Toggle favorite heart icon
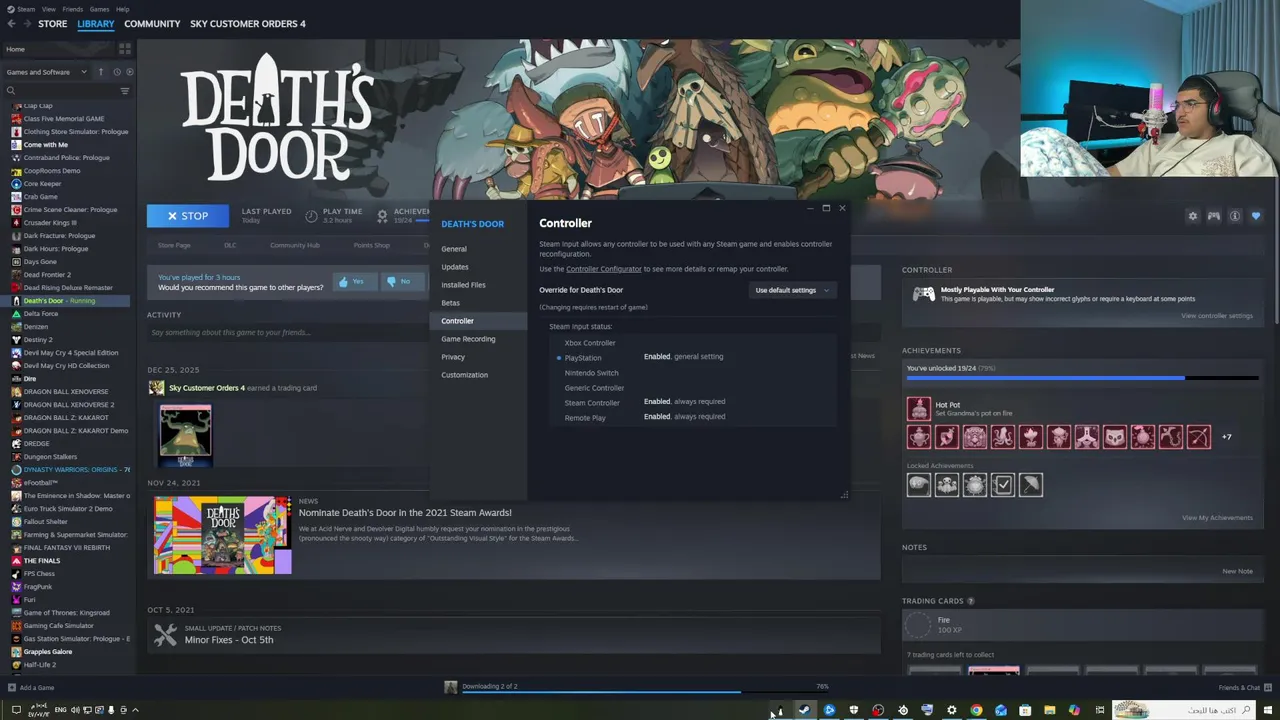 (x=1256, y=216)
